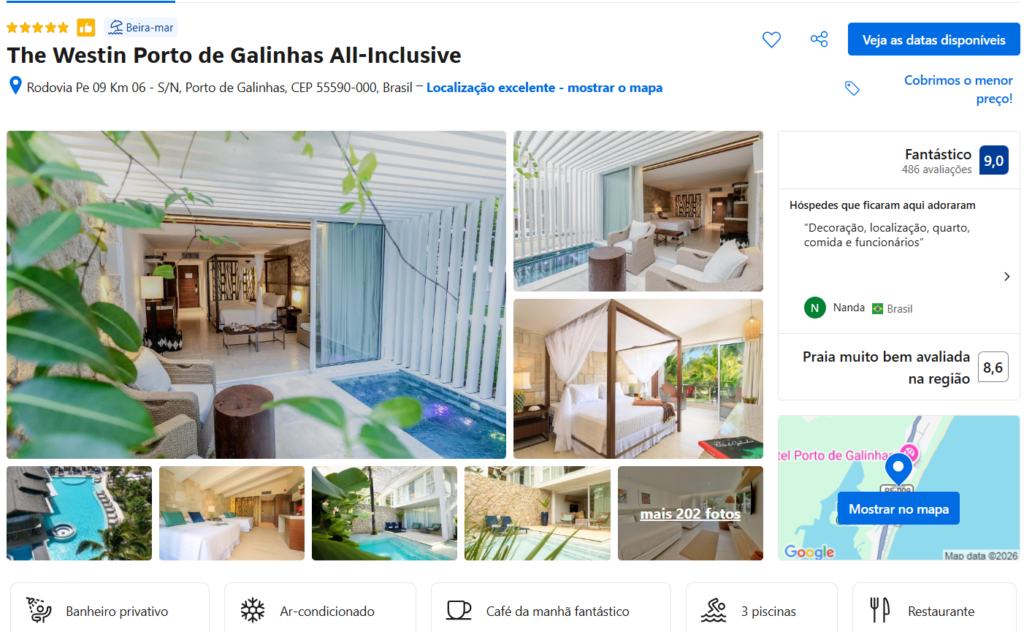1024x632 pixels.
Task: Save property with the heart icon
Action: point(771,40)
